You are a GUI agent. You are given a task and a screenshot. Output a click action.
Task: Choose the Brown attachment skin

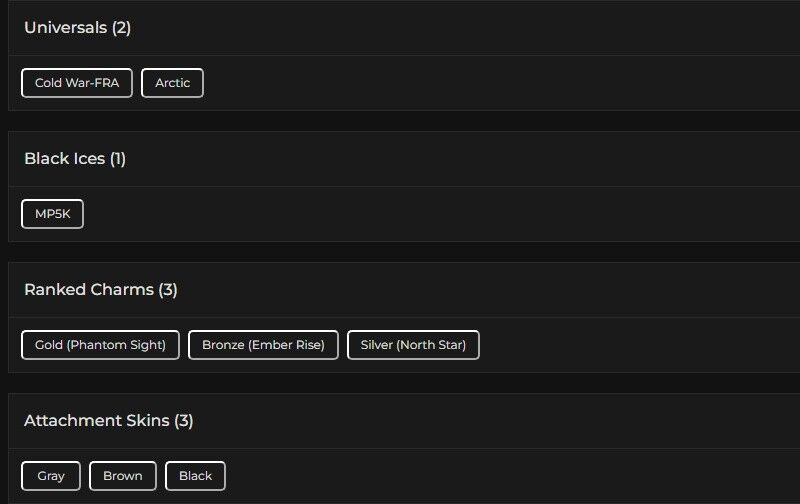coord(123,476)
